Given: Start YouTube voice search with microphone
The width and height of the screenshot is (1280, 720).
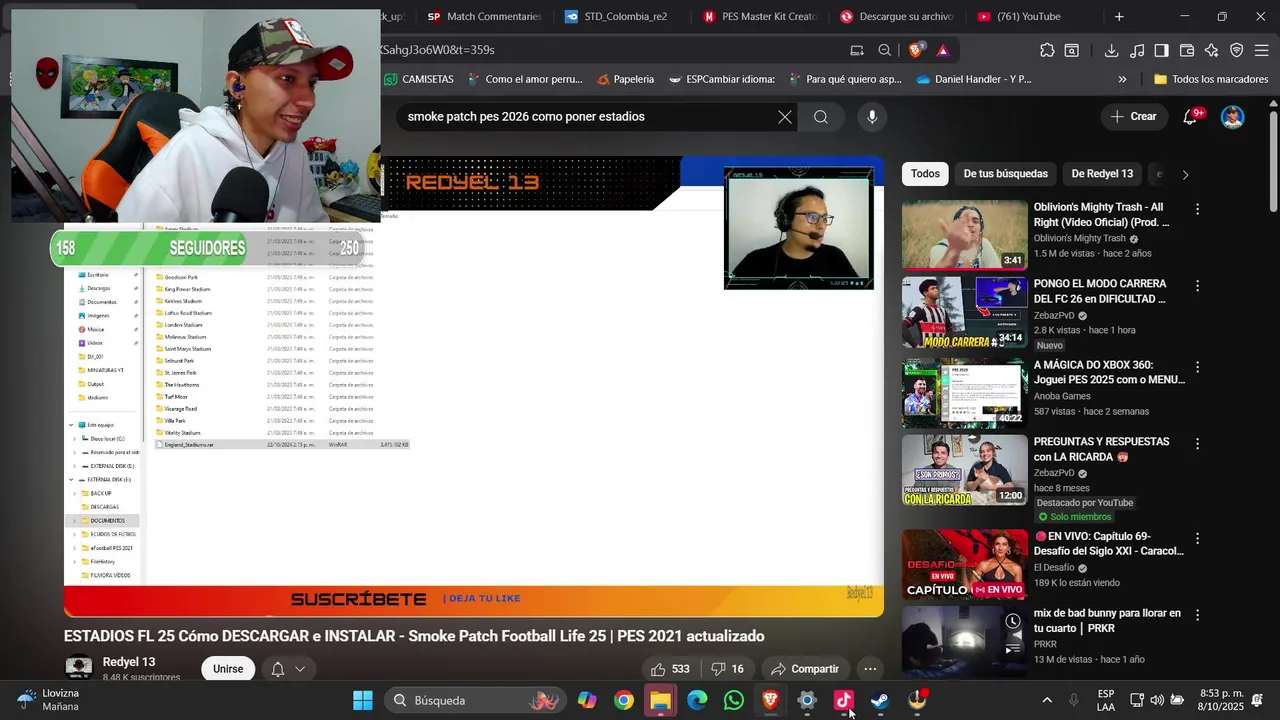Looking at the screenshot, I should click(x=872, y=117).
